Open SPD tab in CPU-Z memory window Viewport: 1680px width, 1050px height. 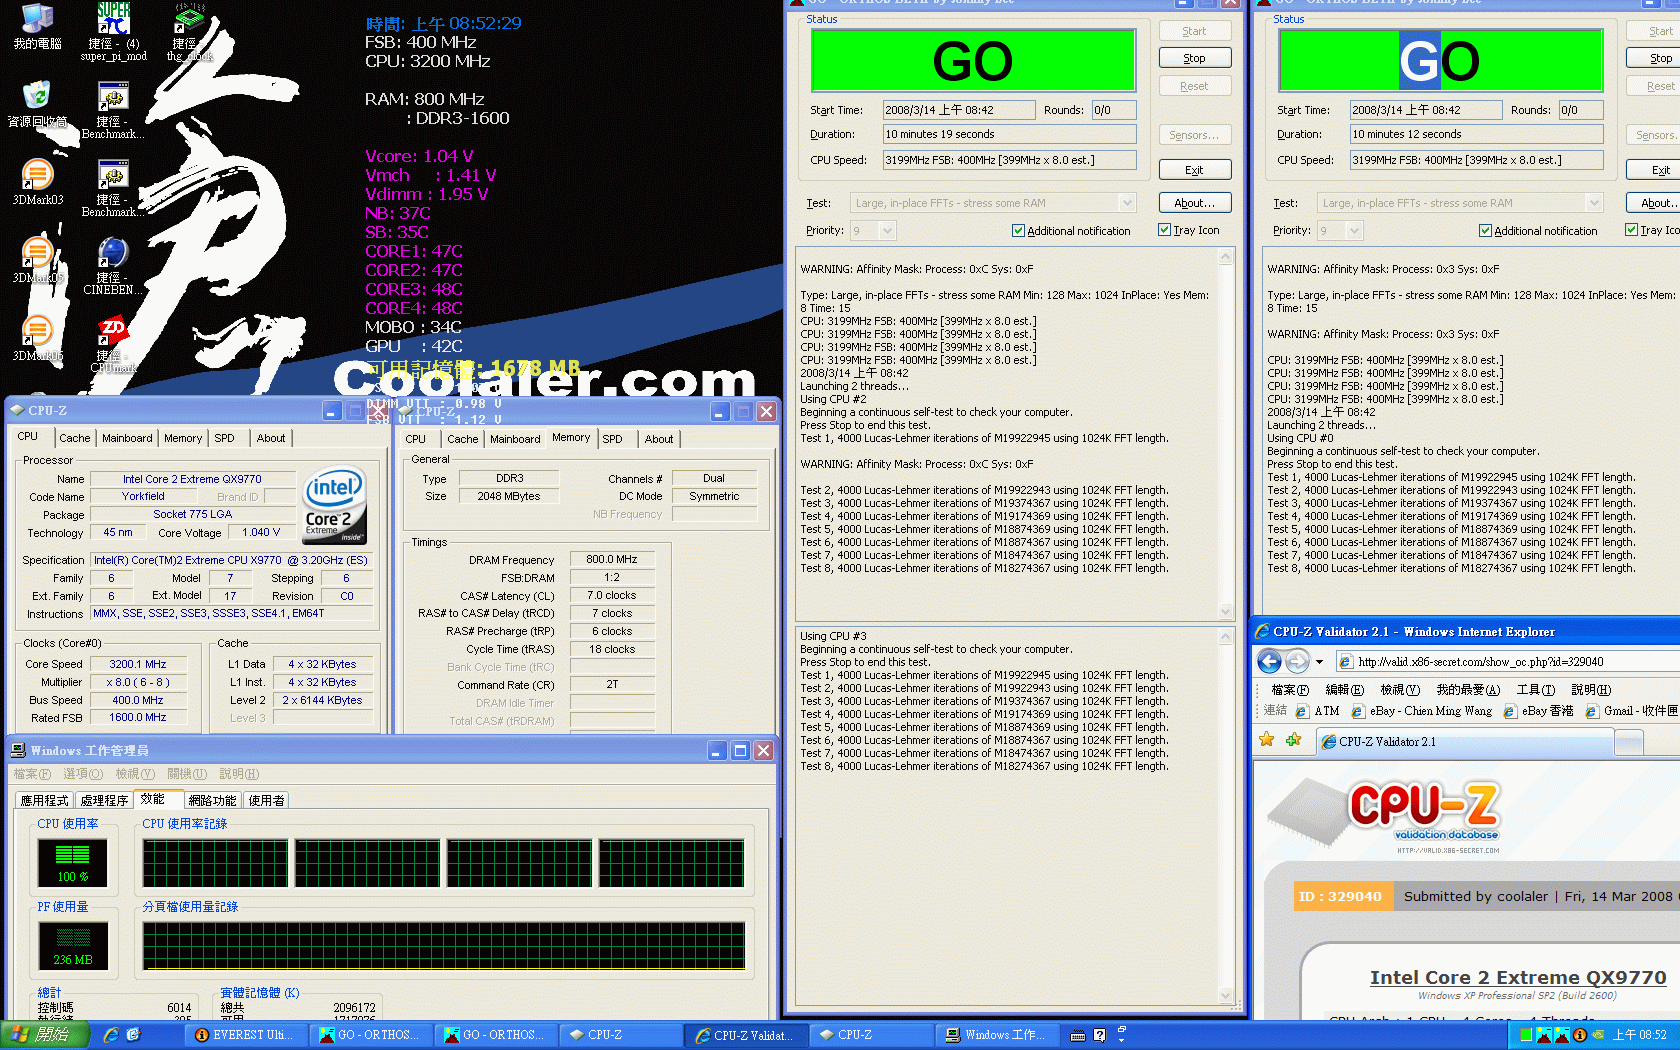[x=612, y=439]
